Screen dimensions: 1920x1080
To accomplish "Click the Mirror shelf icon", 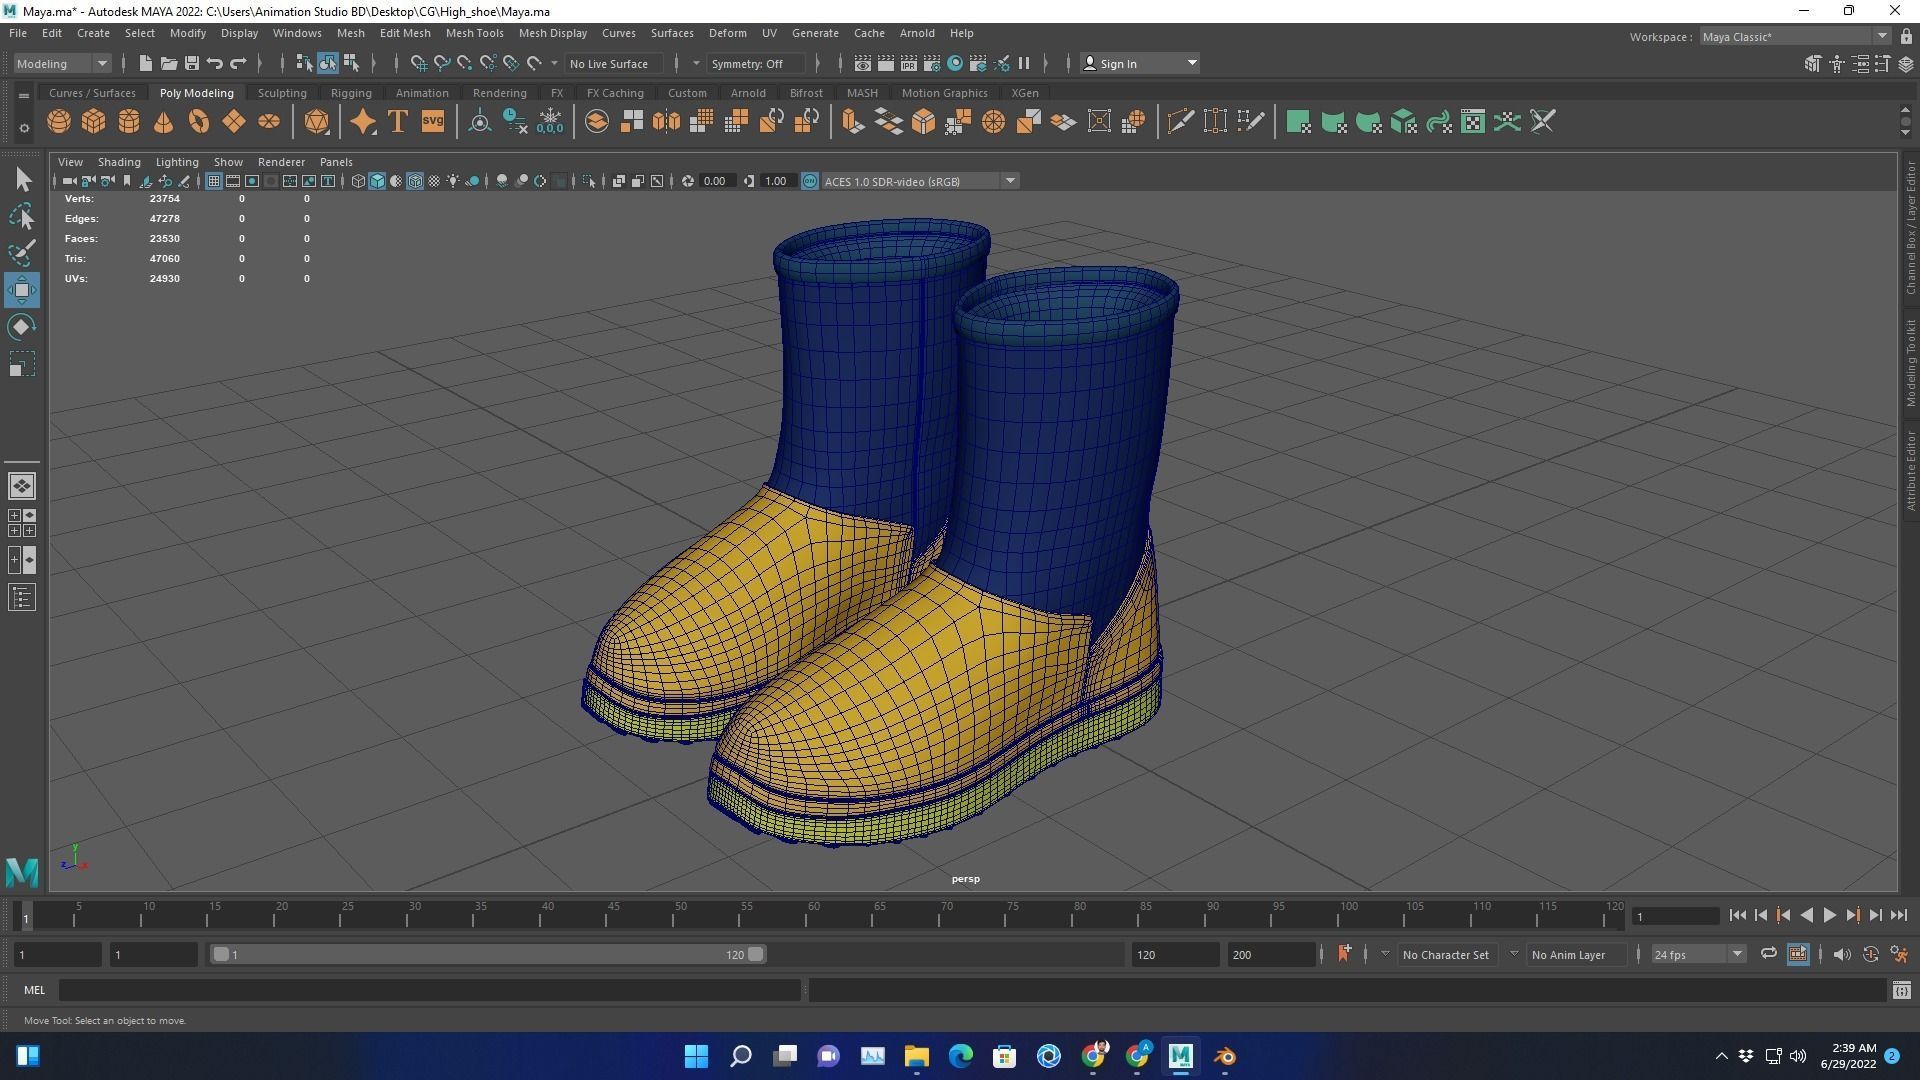I will (666, 122).
